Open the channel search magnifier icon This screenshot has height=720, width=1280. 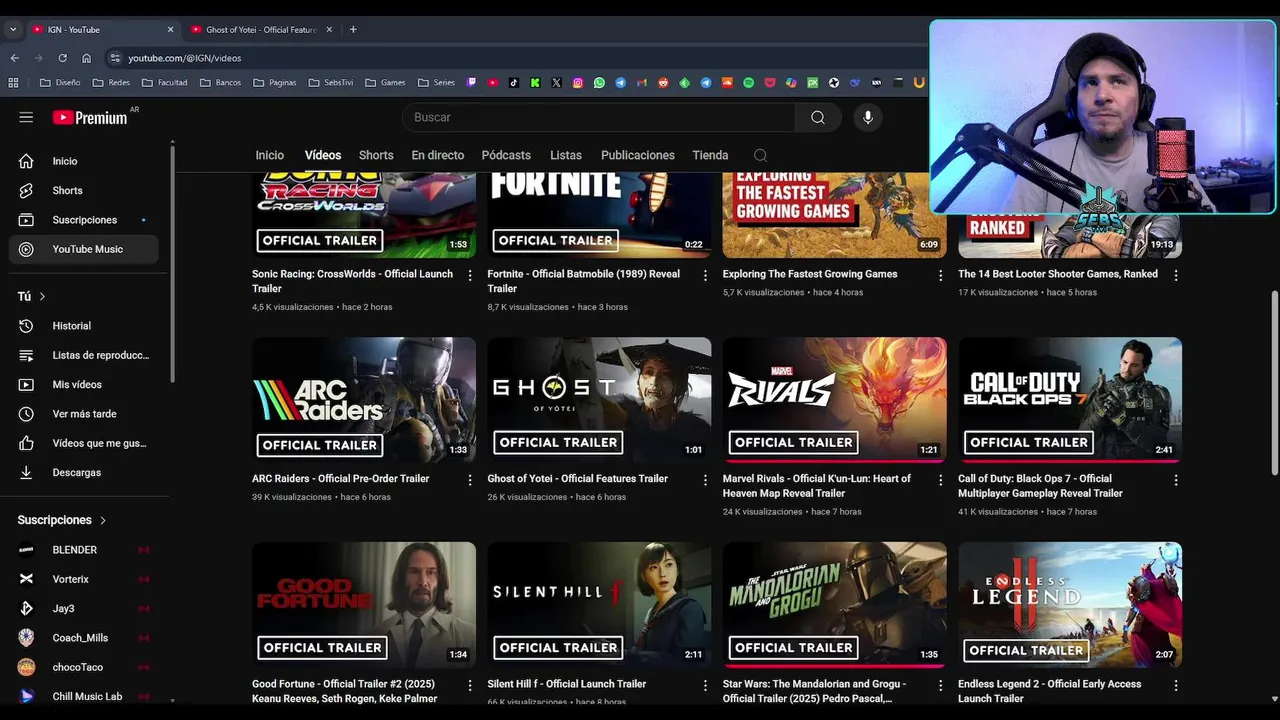tap(760, 155)
